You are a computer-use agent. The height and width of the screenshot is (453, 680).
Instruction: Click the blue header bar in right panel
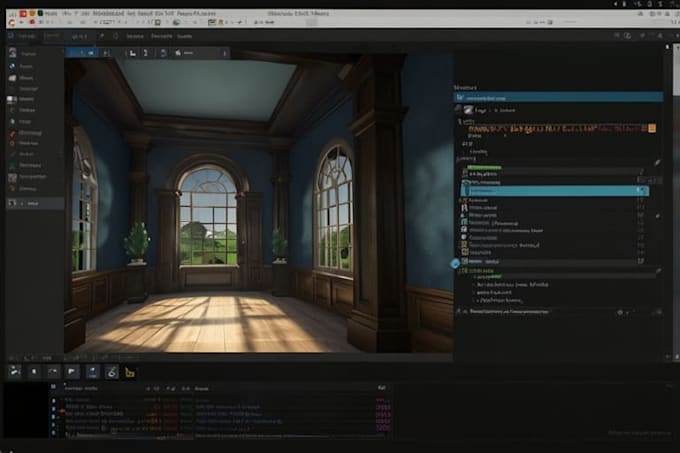click(558, 98)
